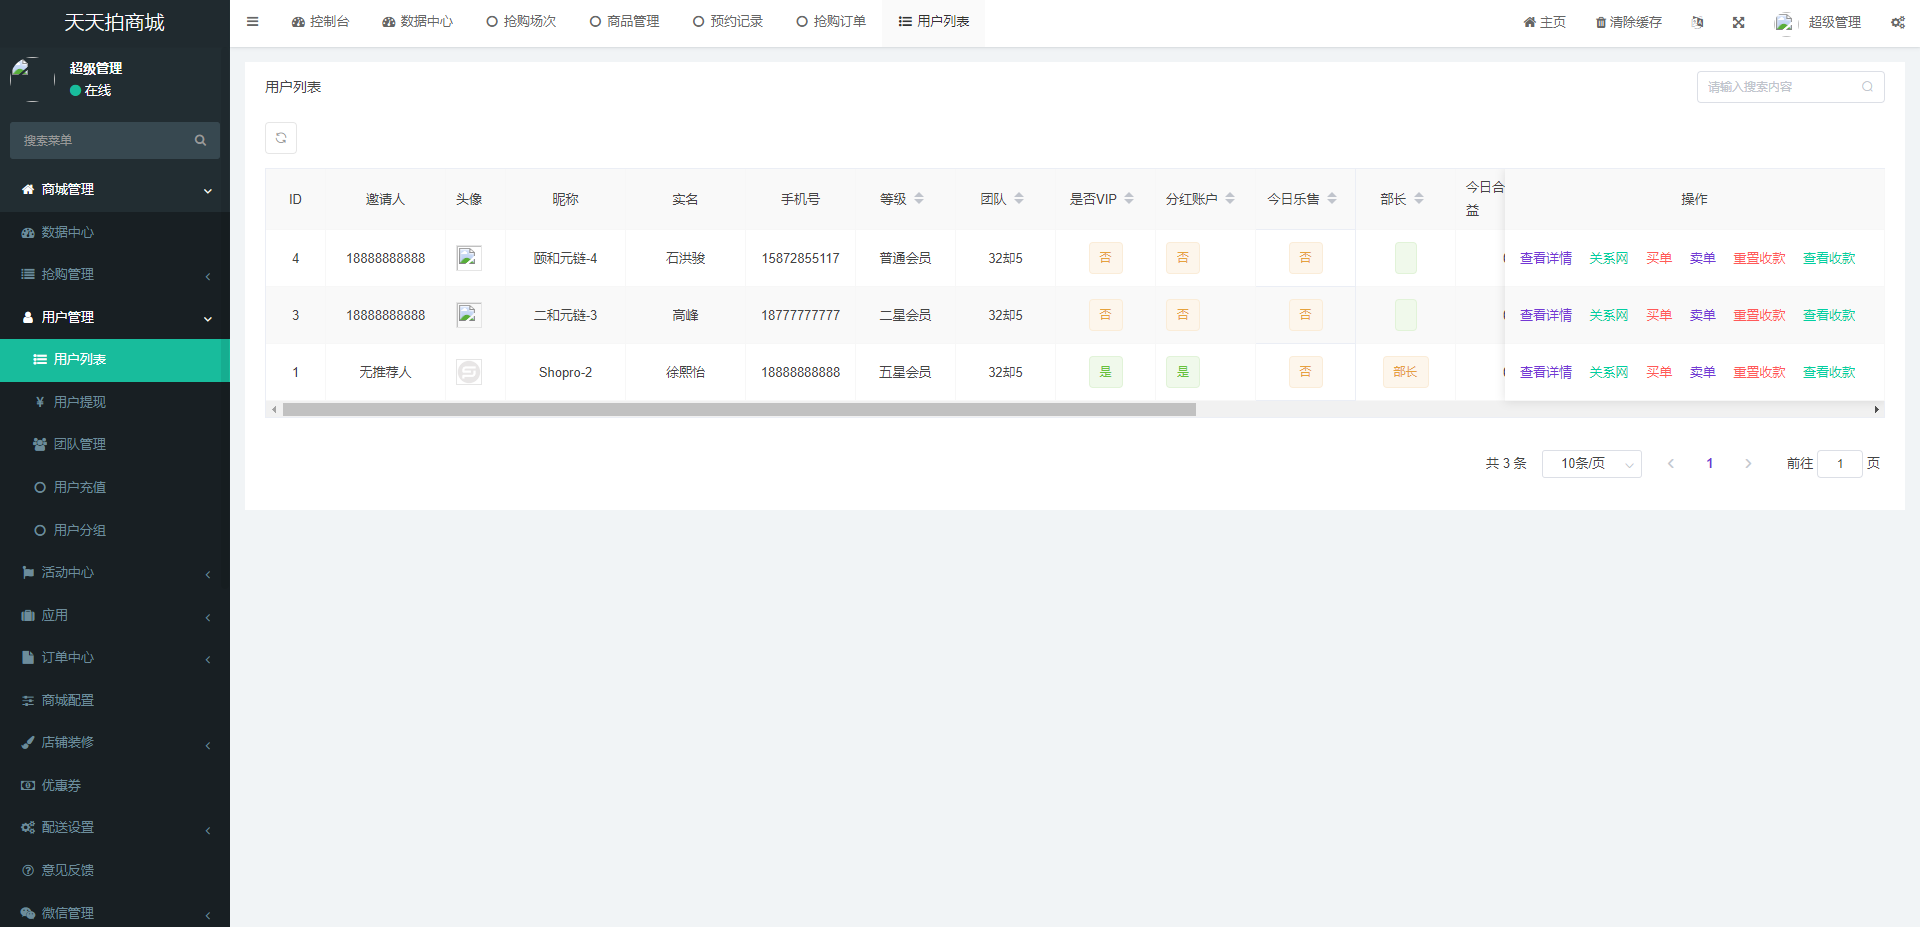
Task: Click the language switch icon in header
Action: pos(1697,22)
